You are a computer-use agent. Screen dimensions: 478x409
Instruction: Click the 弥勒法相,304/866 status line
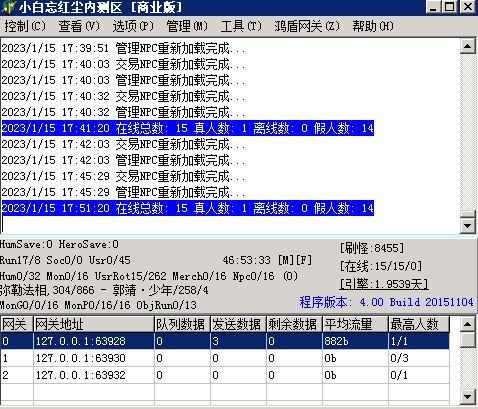coord(104,290)
